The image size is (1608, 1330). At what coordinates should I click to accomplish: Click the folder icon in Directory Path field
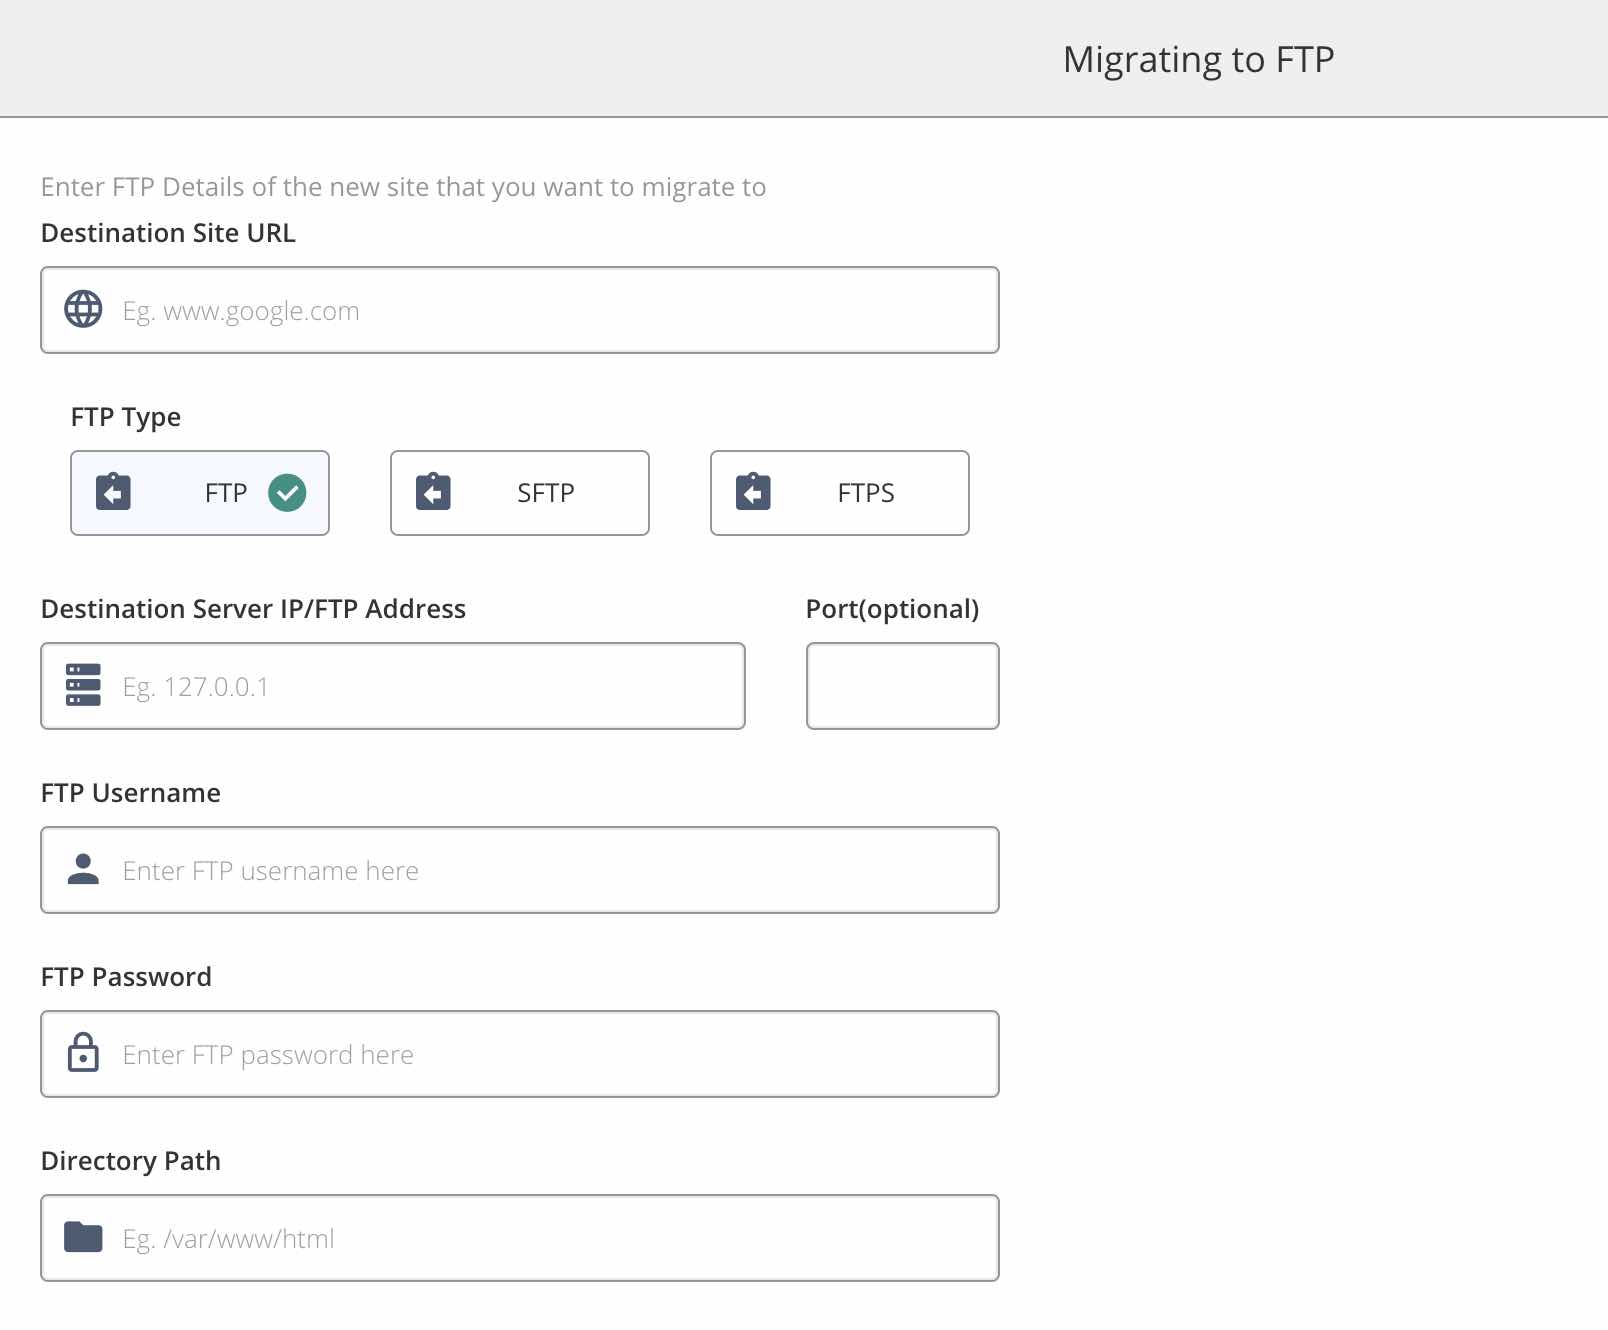(83, 1238)
